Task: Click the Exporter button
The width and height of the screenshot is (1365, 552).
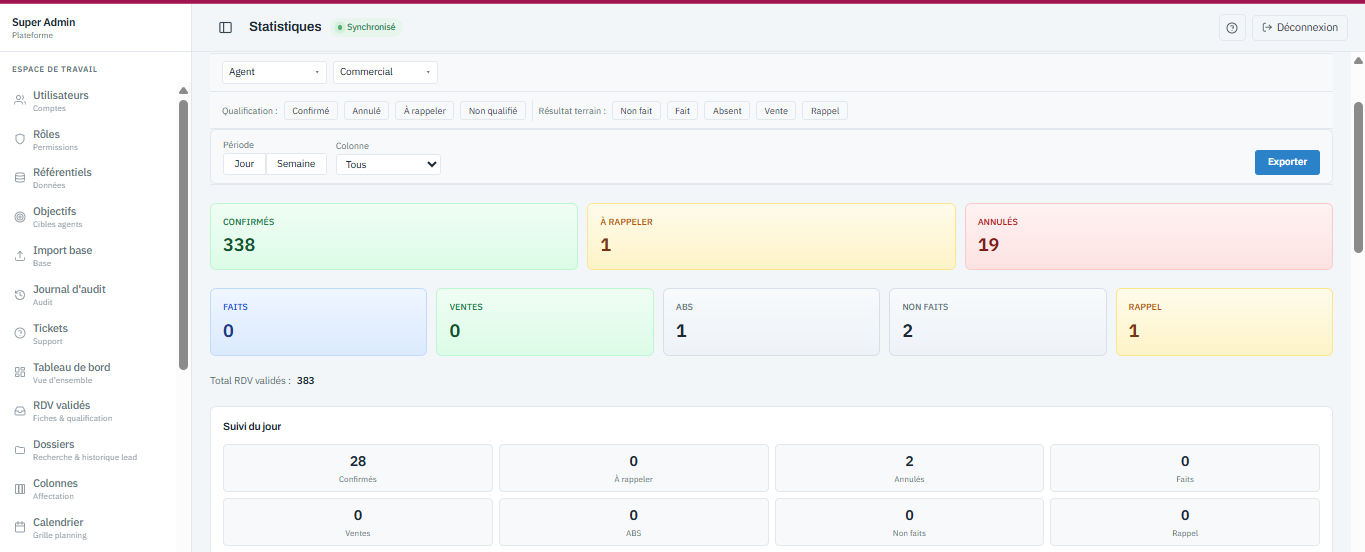Action: point(1287,162)
